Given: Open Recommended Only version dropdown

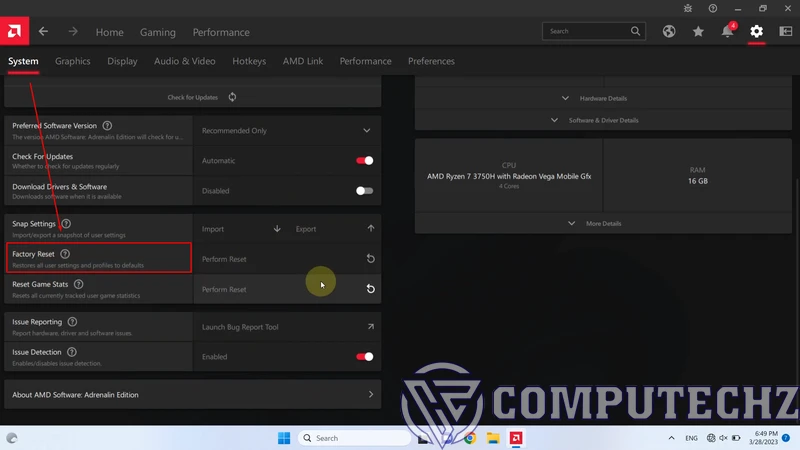Looking at the screenshot, I should coord(287,131).
